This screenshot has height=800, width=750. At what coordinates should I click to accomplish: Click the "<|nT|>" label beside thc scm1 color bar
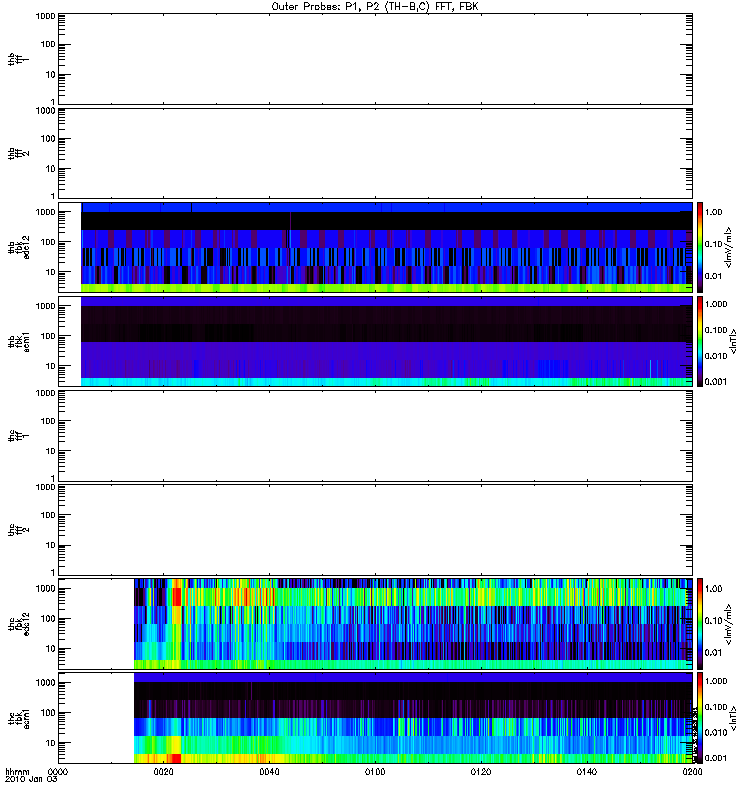pyautogui.click(x=734, y=718)
